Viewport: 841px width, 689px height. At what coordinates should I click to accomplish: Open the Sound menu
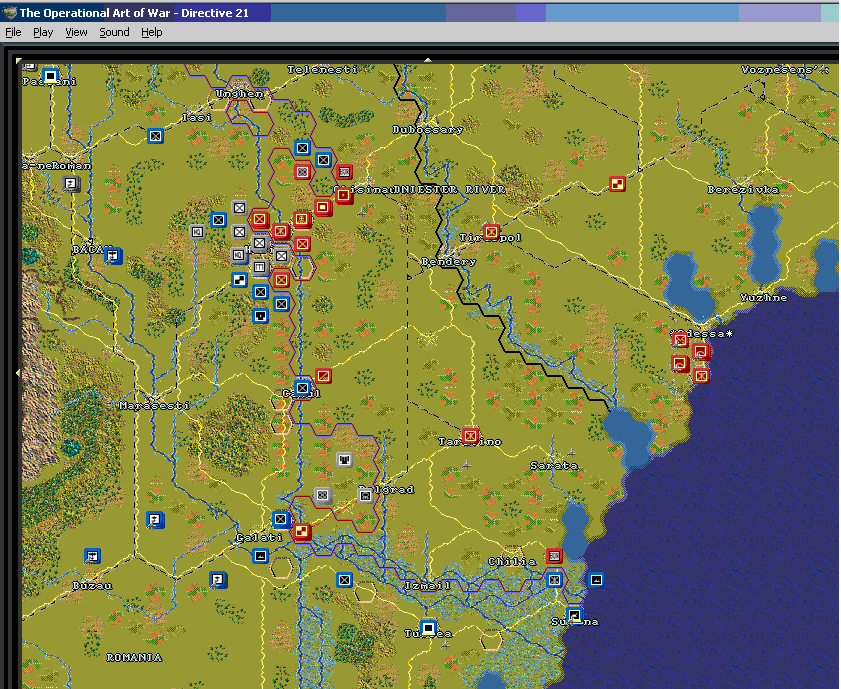pos(114,32)
